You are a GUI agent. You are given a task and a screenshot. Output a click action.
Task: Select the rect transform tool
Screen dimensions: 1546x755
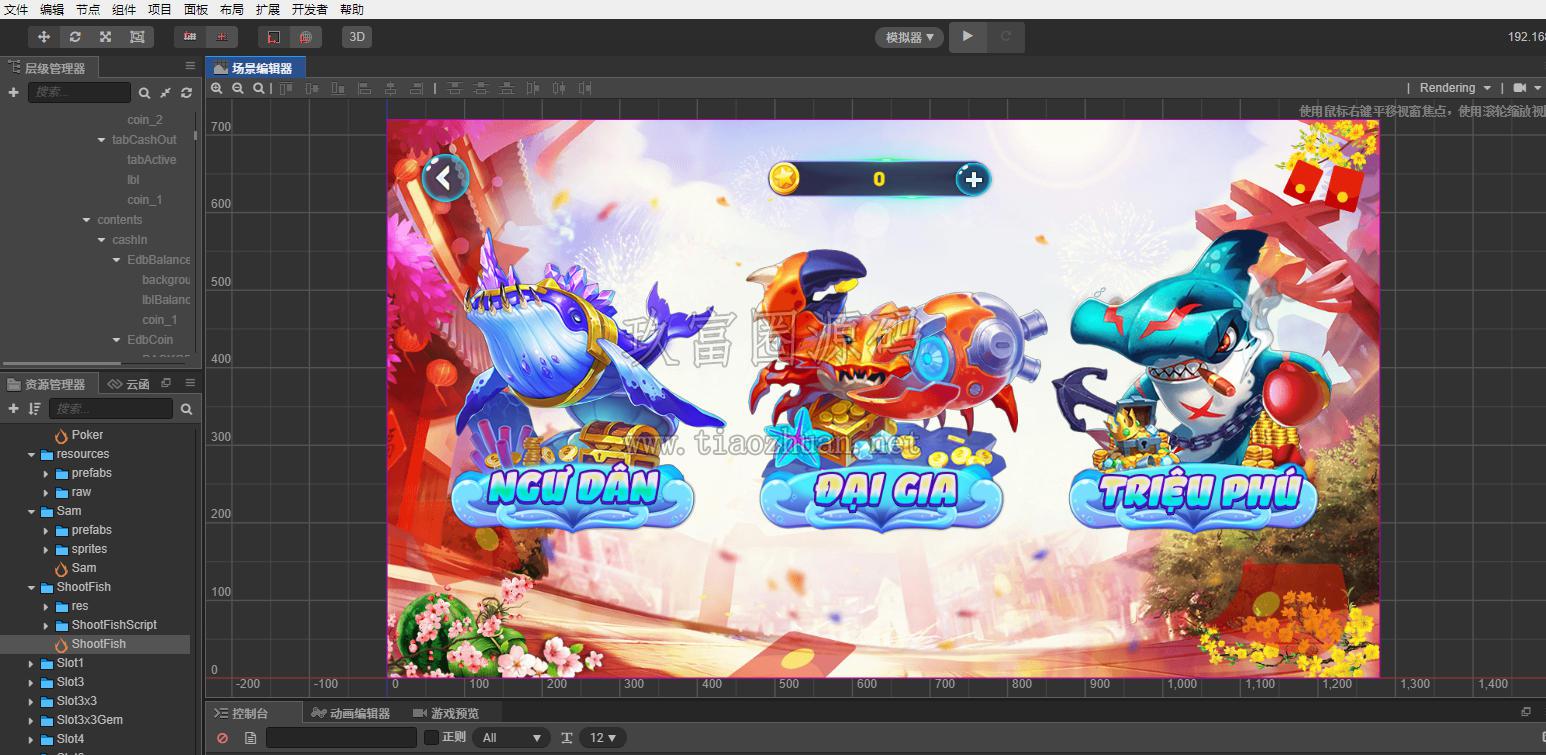pos(137,37)
